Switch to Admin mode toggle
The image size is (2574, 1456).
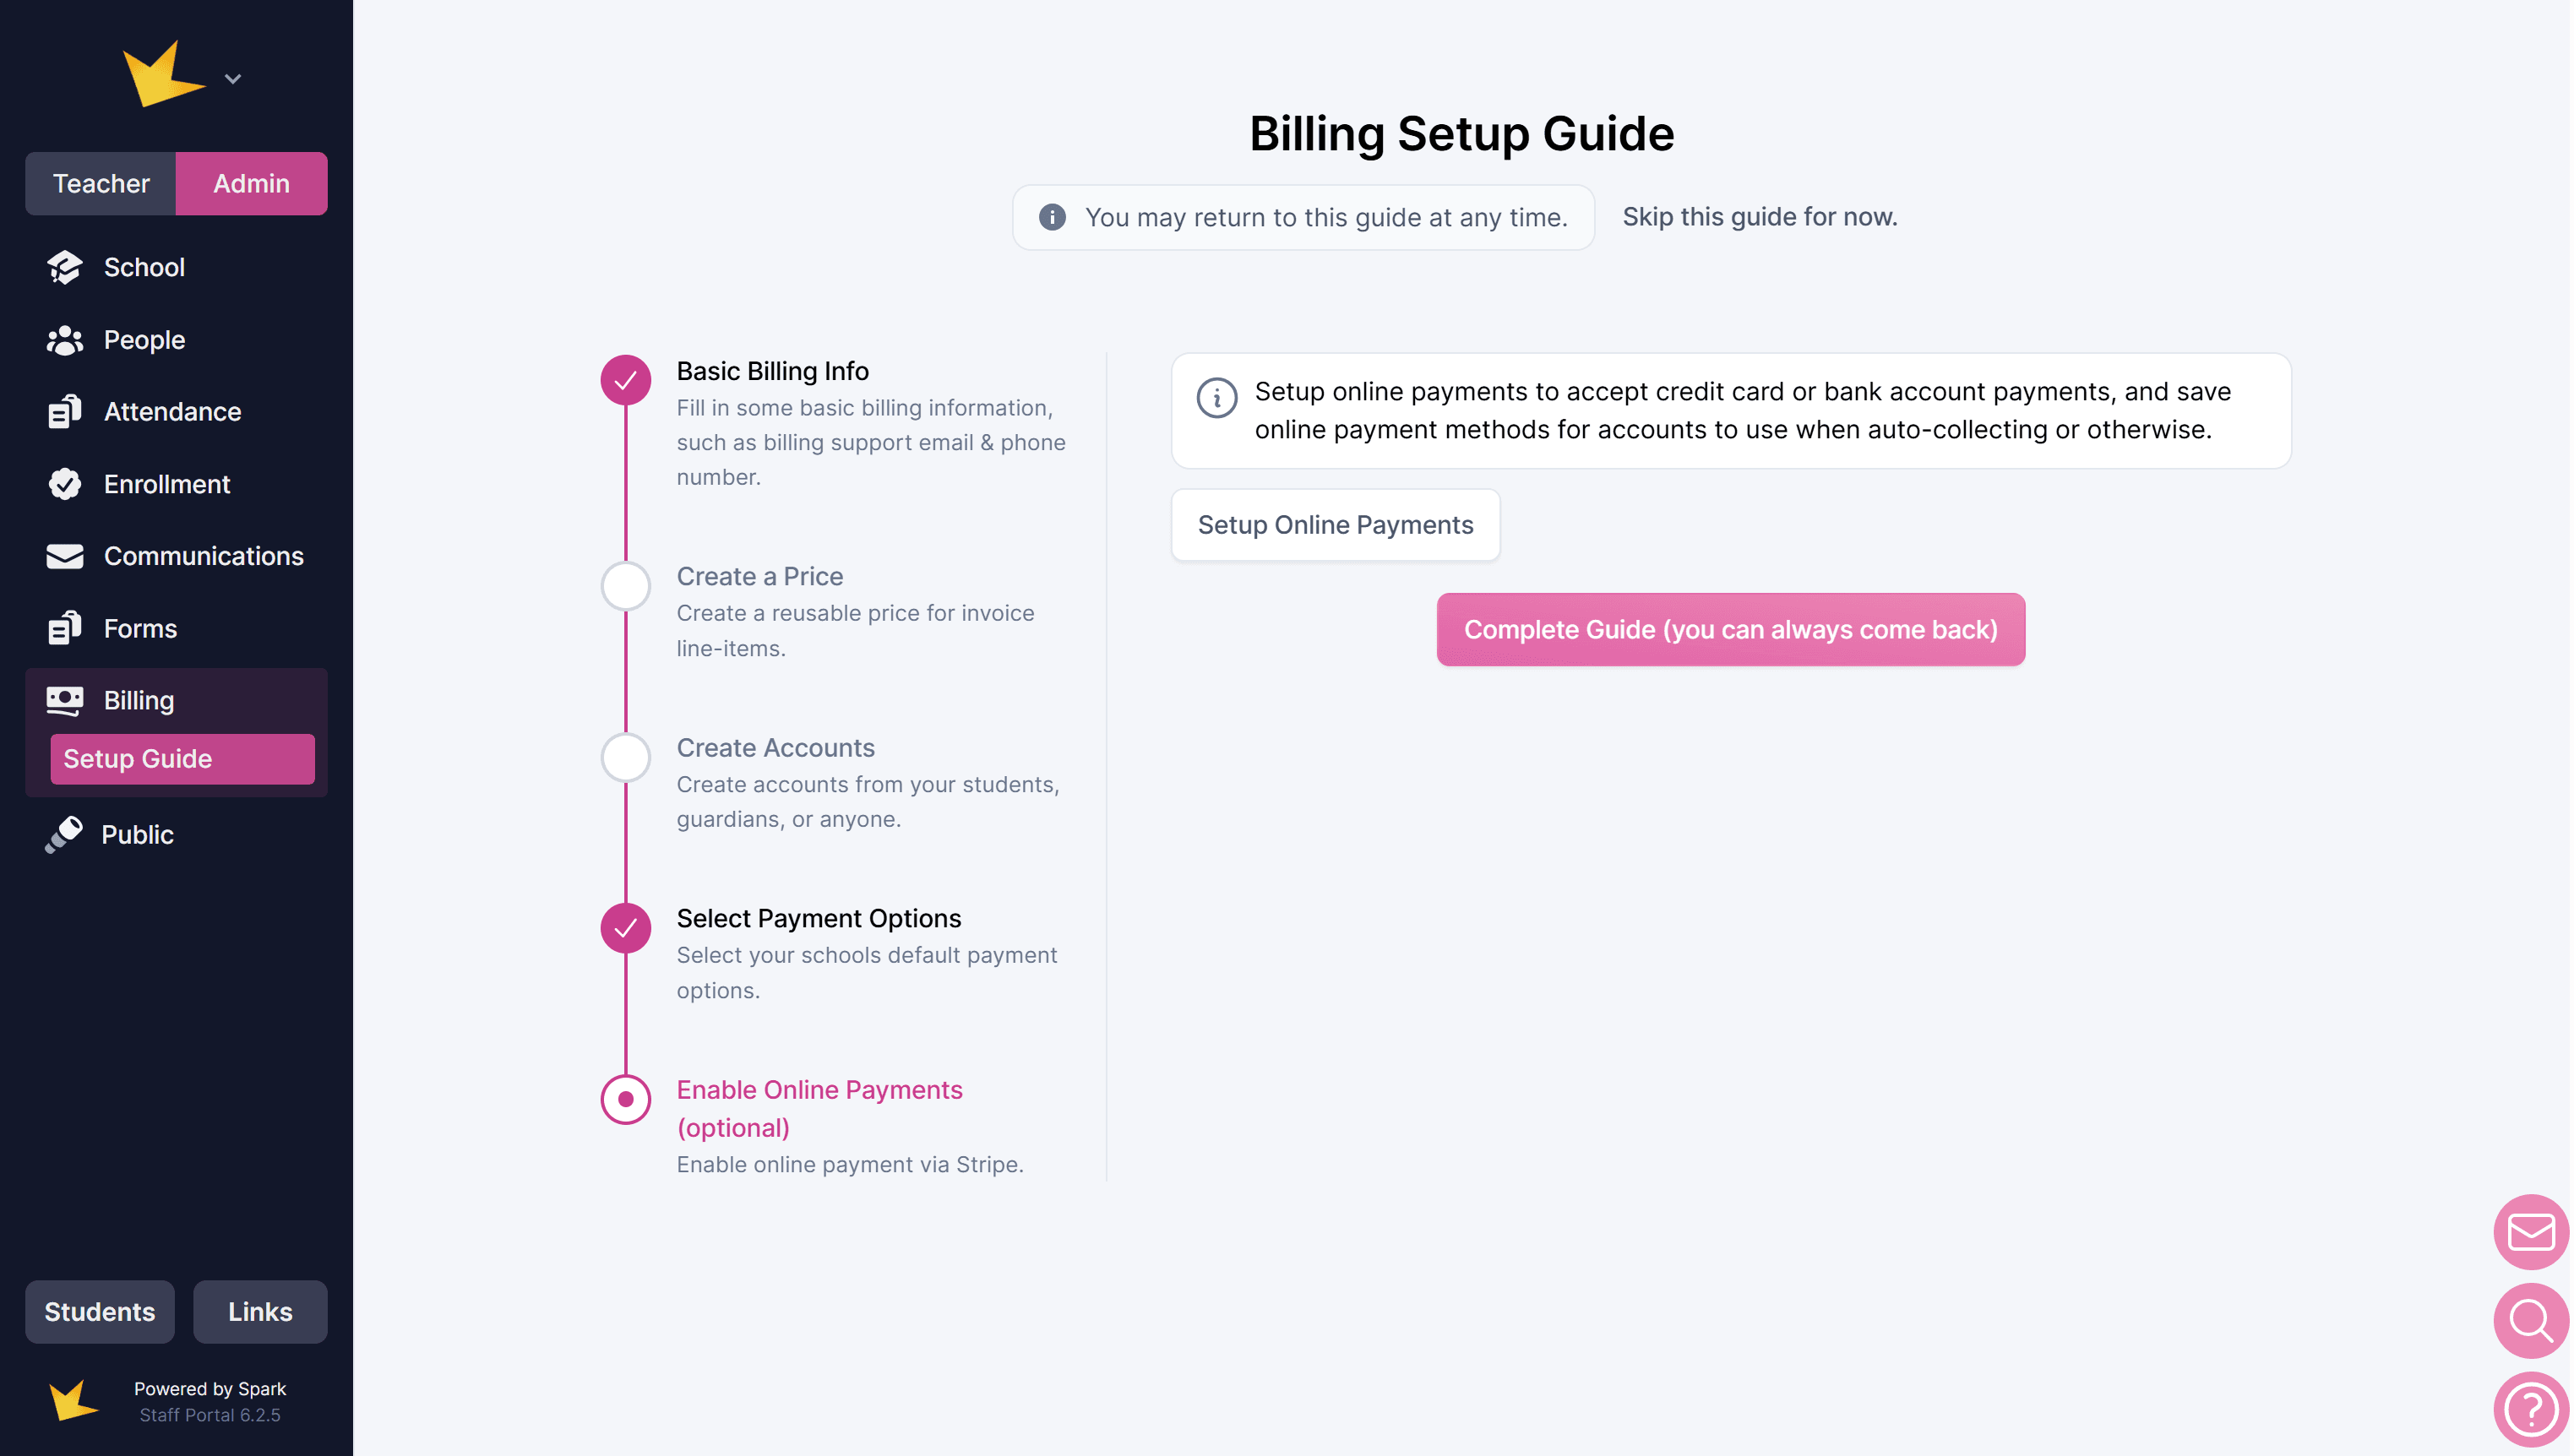tap(251, 184)
